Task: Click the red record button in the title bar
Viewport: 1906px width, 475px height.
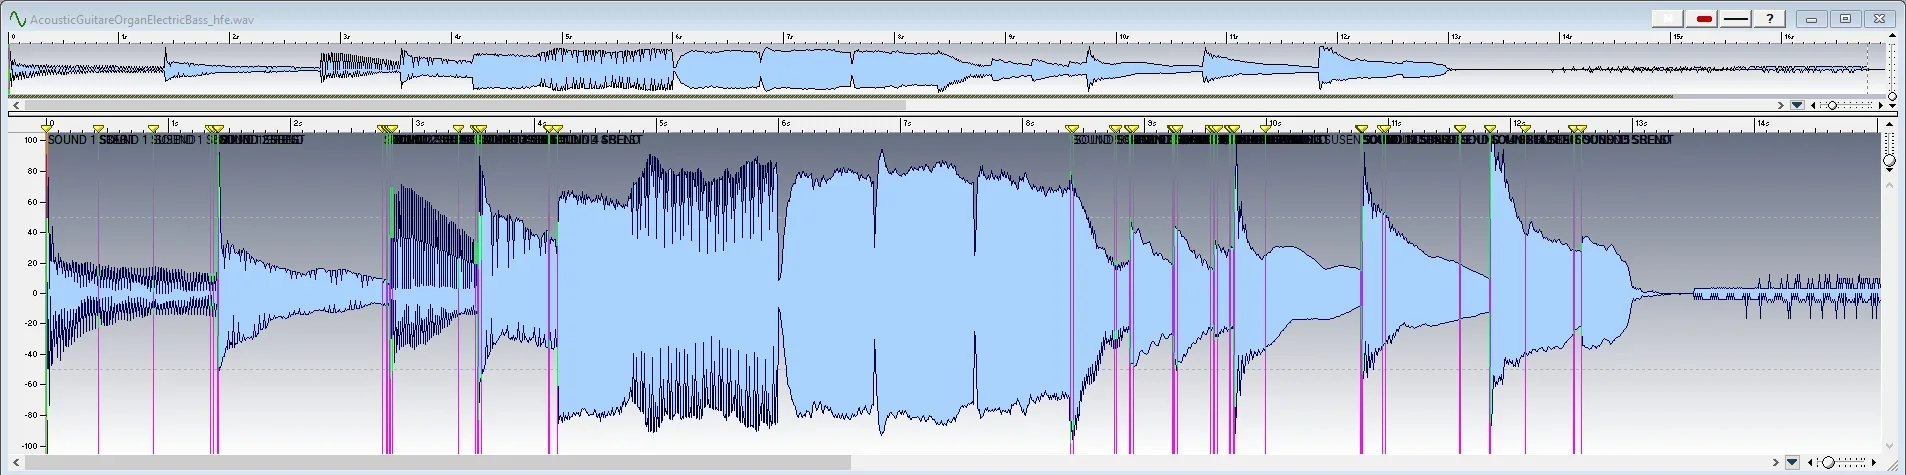Action: (x=1704, y=18)
